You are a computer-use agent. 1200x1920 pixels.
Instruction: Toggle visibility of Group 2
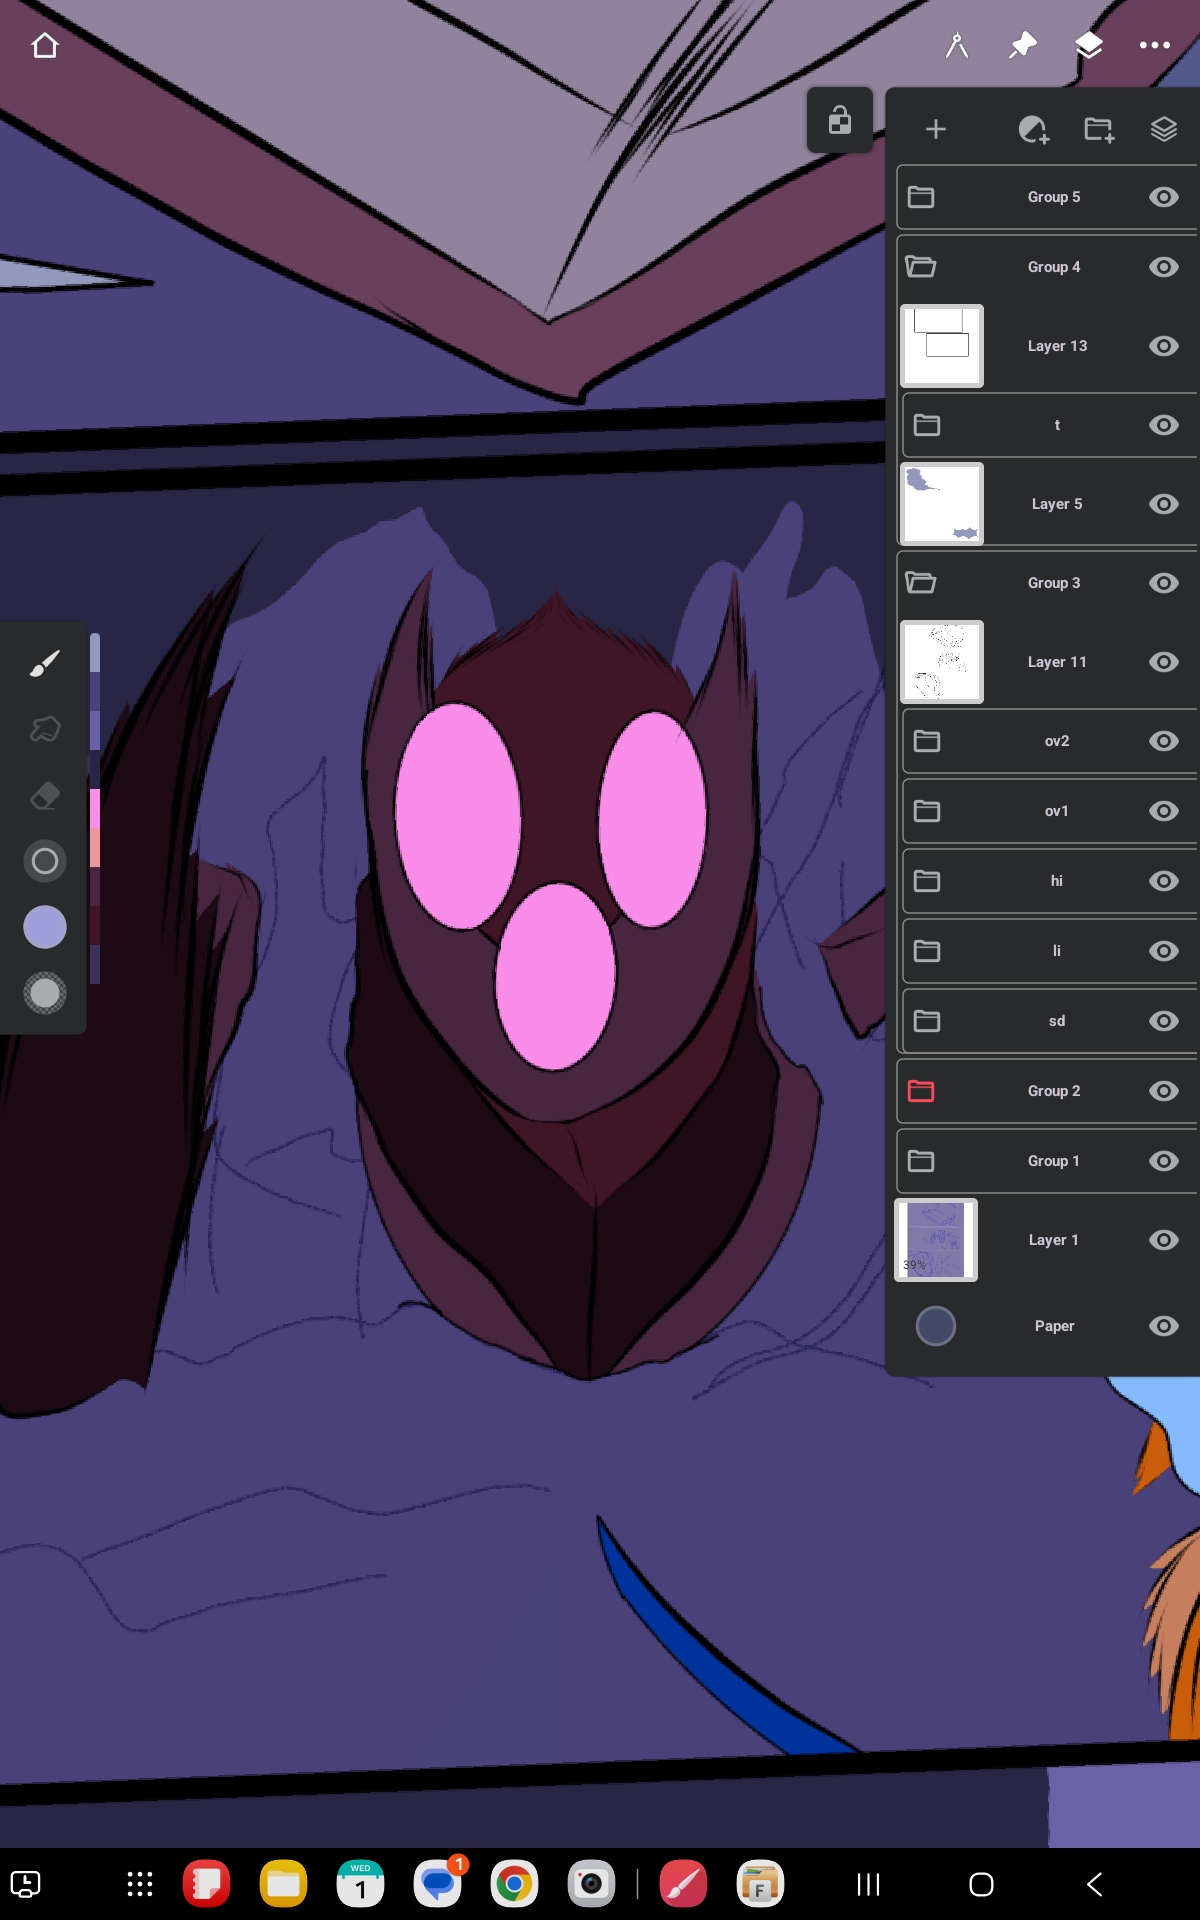[x=1163, y=1091]
